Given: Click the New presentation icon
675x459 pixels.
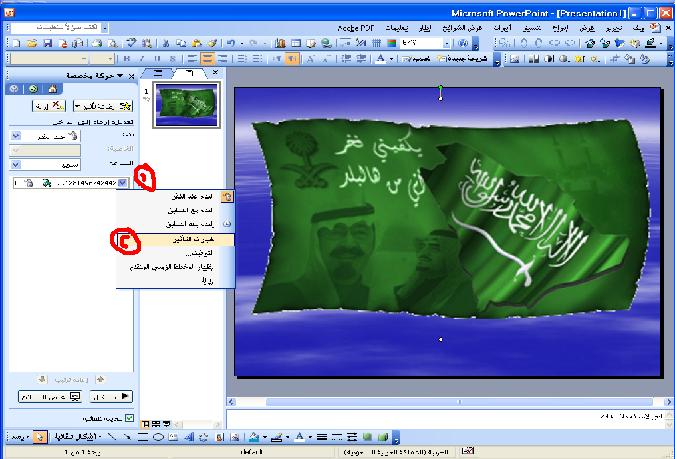Looking at the screenshot, I should [16, 43].
